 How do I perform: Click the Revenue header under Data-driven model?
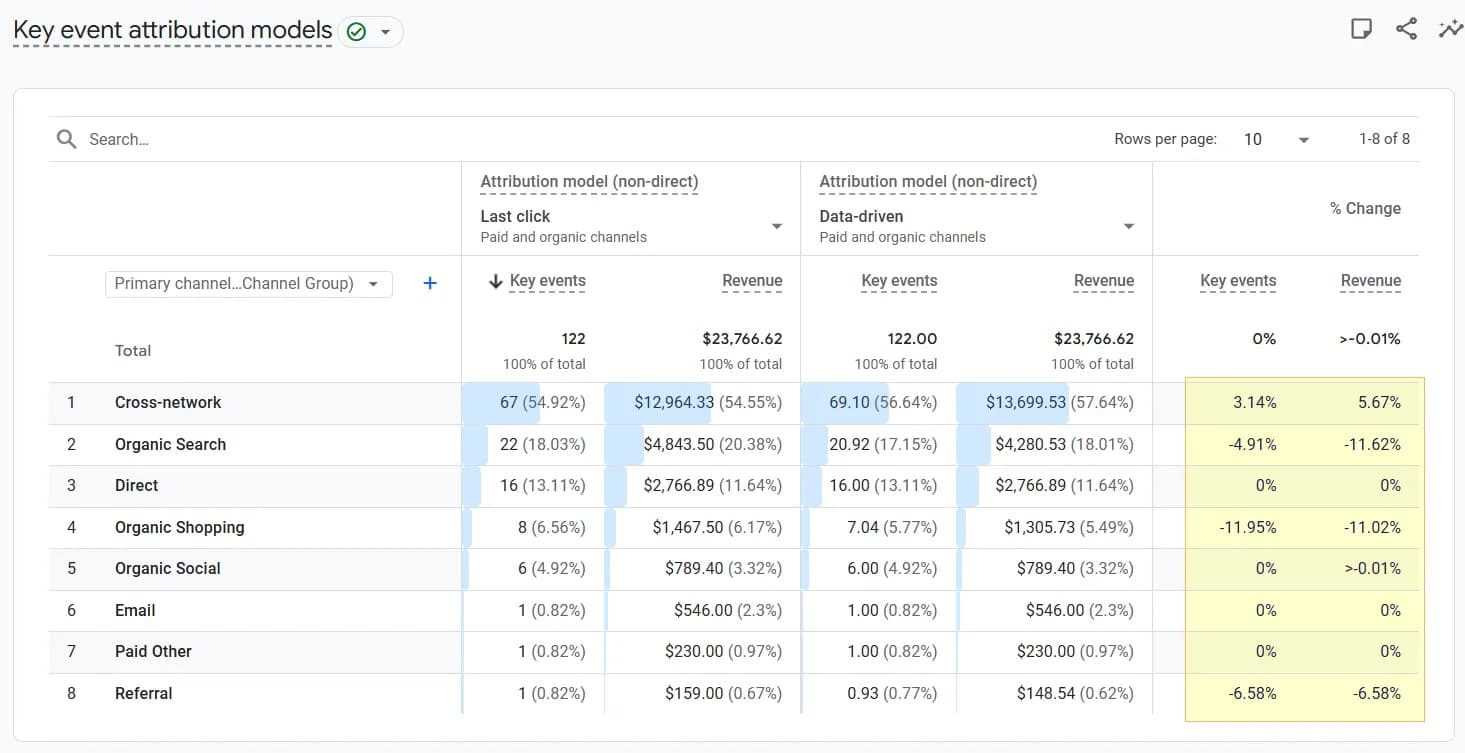tap(1104, 281)
